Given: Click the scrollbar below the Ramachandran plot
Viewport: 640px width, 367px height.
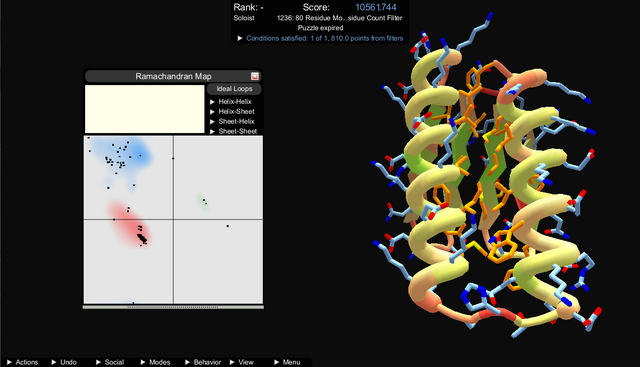Looking at the screenshot, I should click(173, 307).
